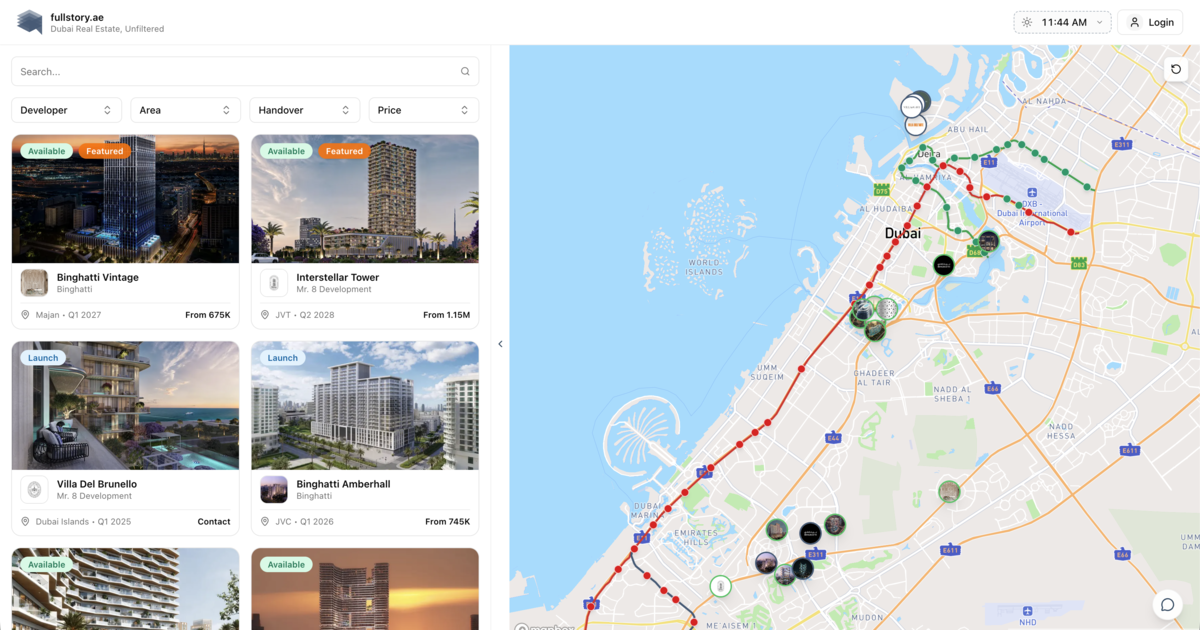Click the Villa Del Brunello title

tap(97, 484)
